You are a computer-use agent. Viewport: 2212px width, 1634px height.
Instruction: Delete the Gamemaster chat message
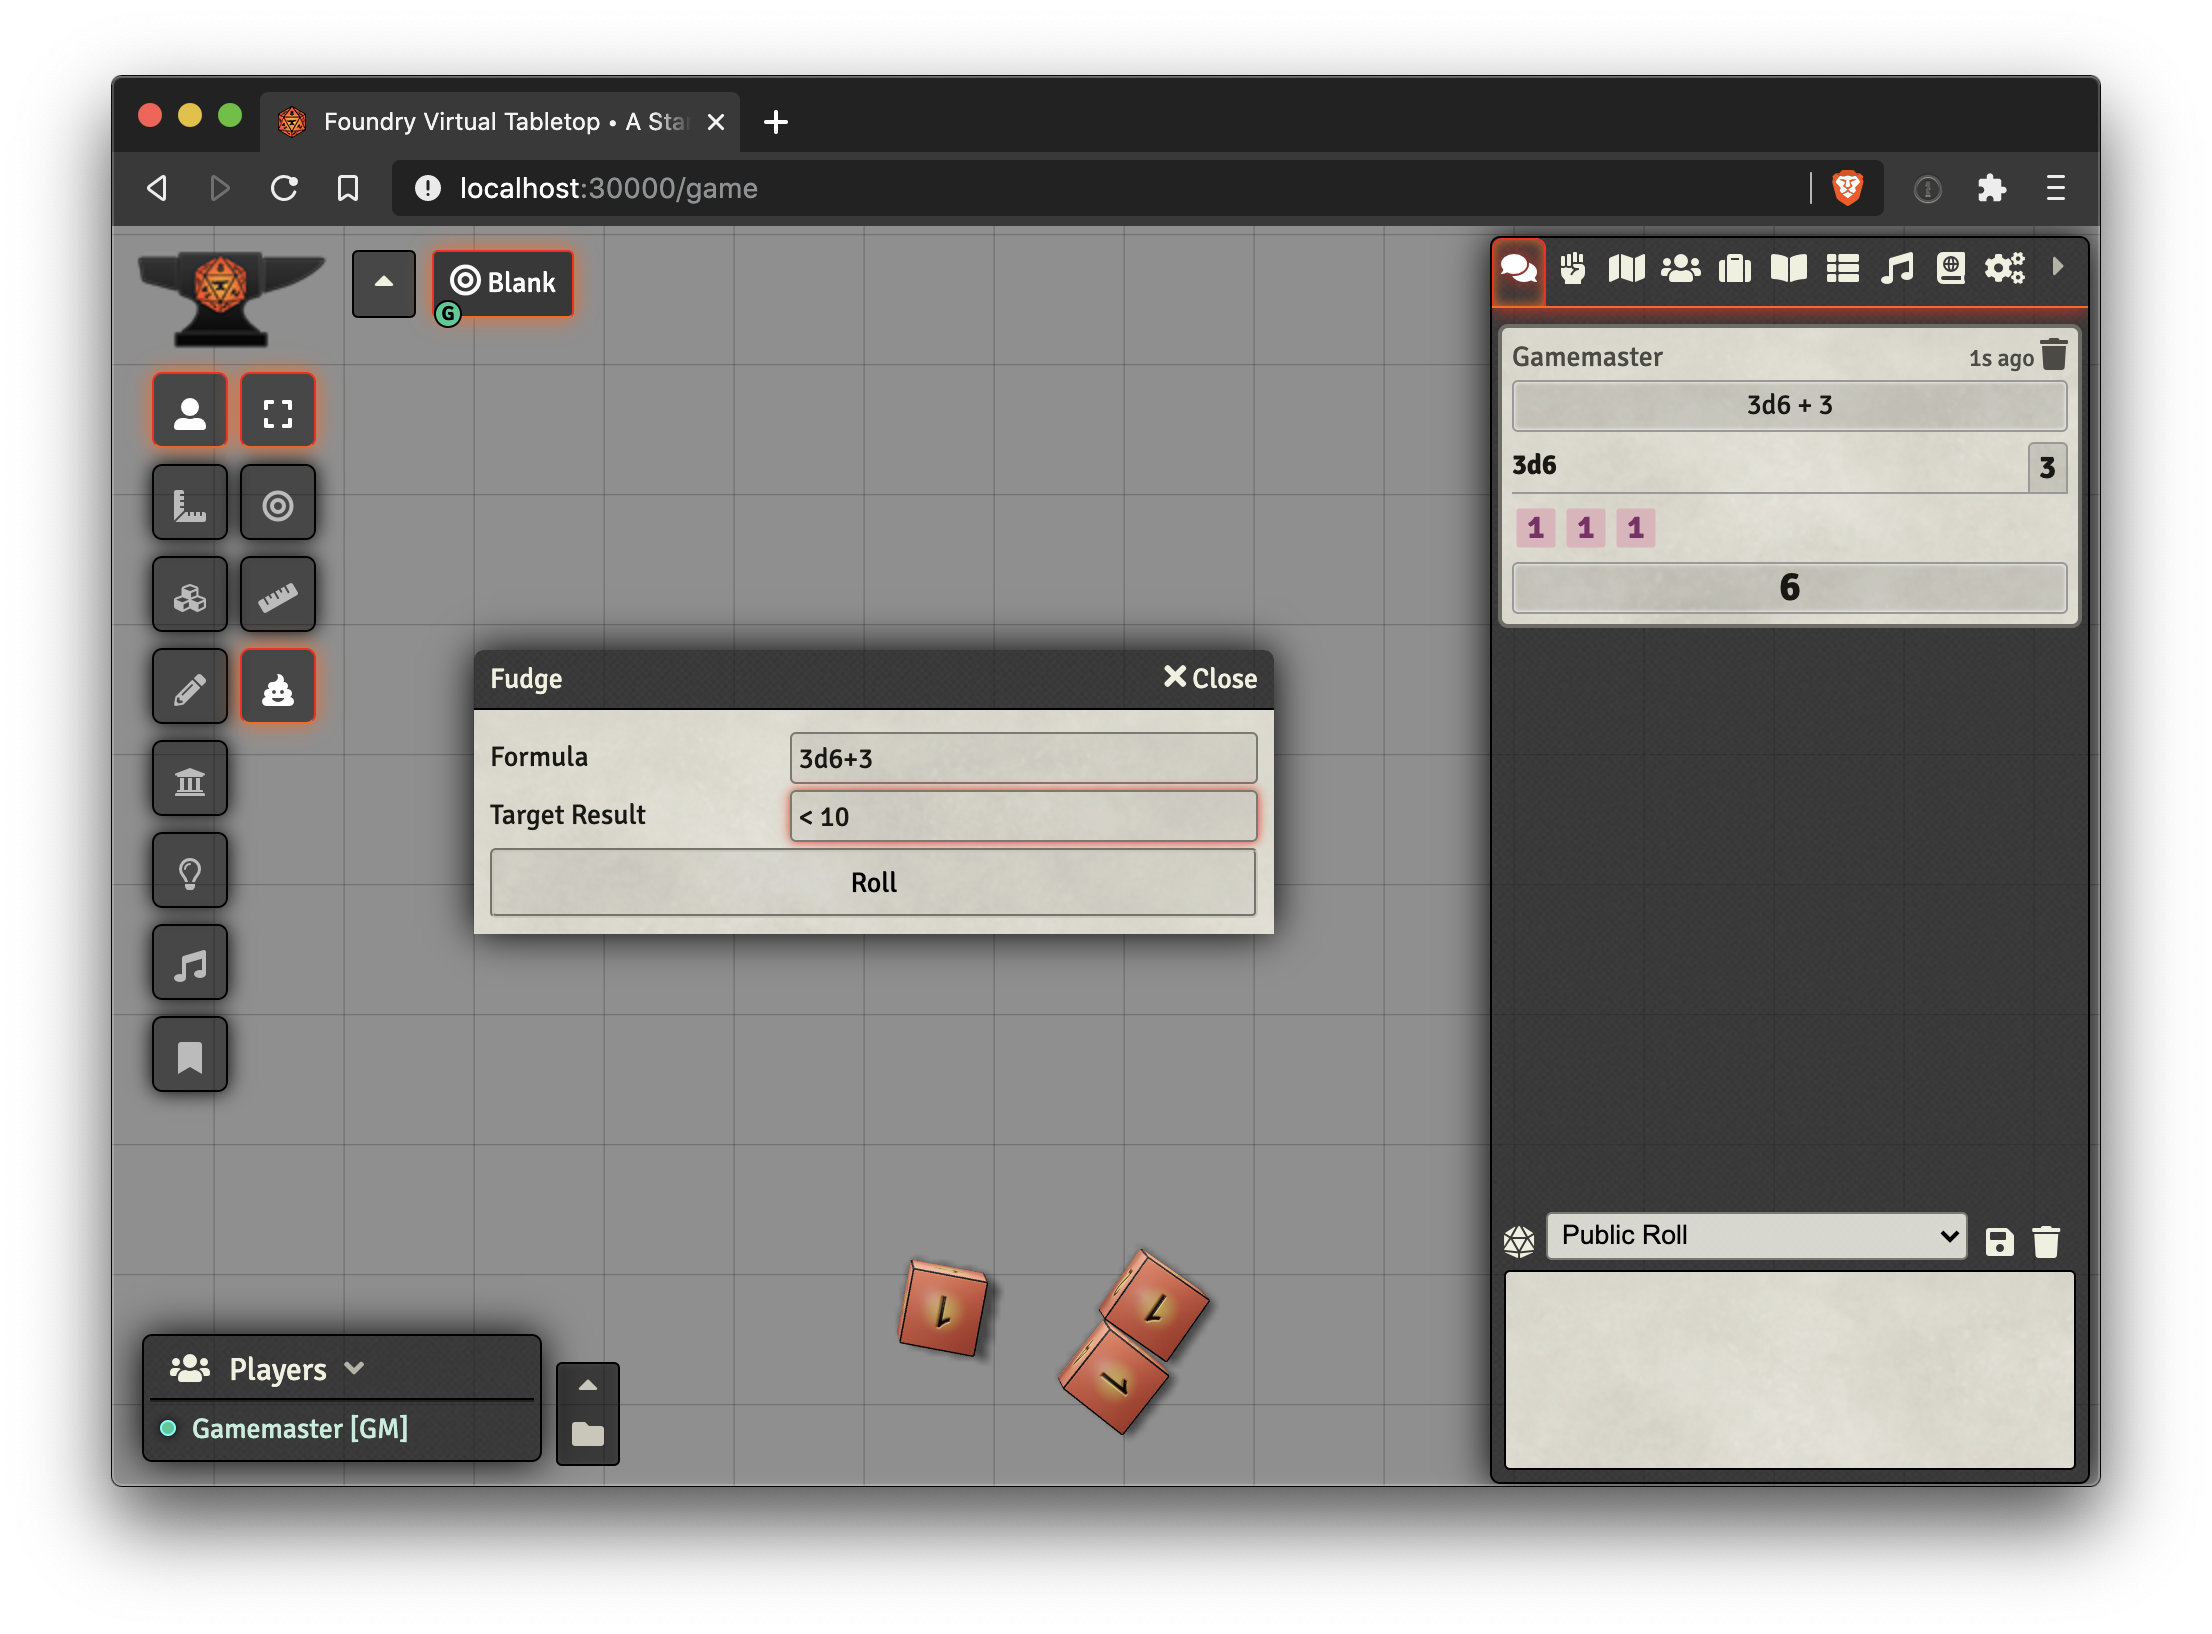2054,355
